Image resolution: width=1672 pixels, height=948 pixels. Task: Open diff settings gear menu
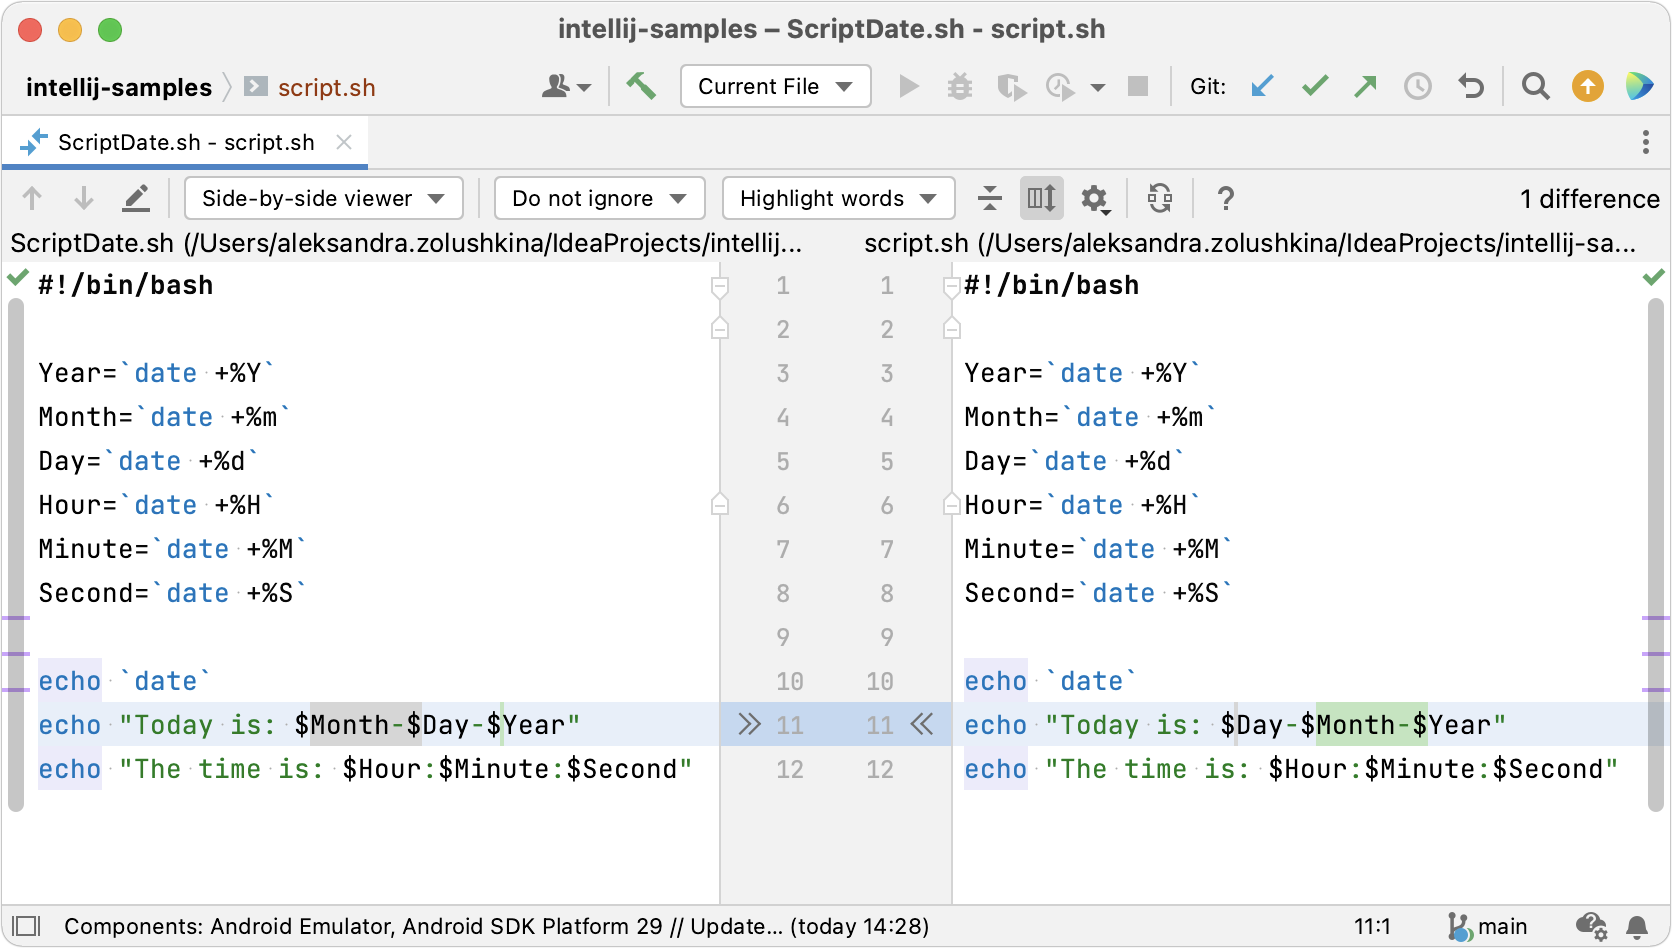1096,199
